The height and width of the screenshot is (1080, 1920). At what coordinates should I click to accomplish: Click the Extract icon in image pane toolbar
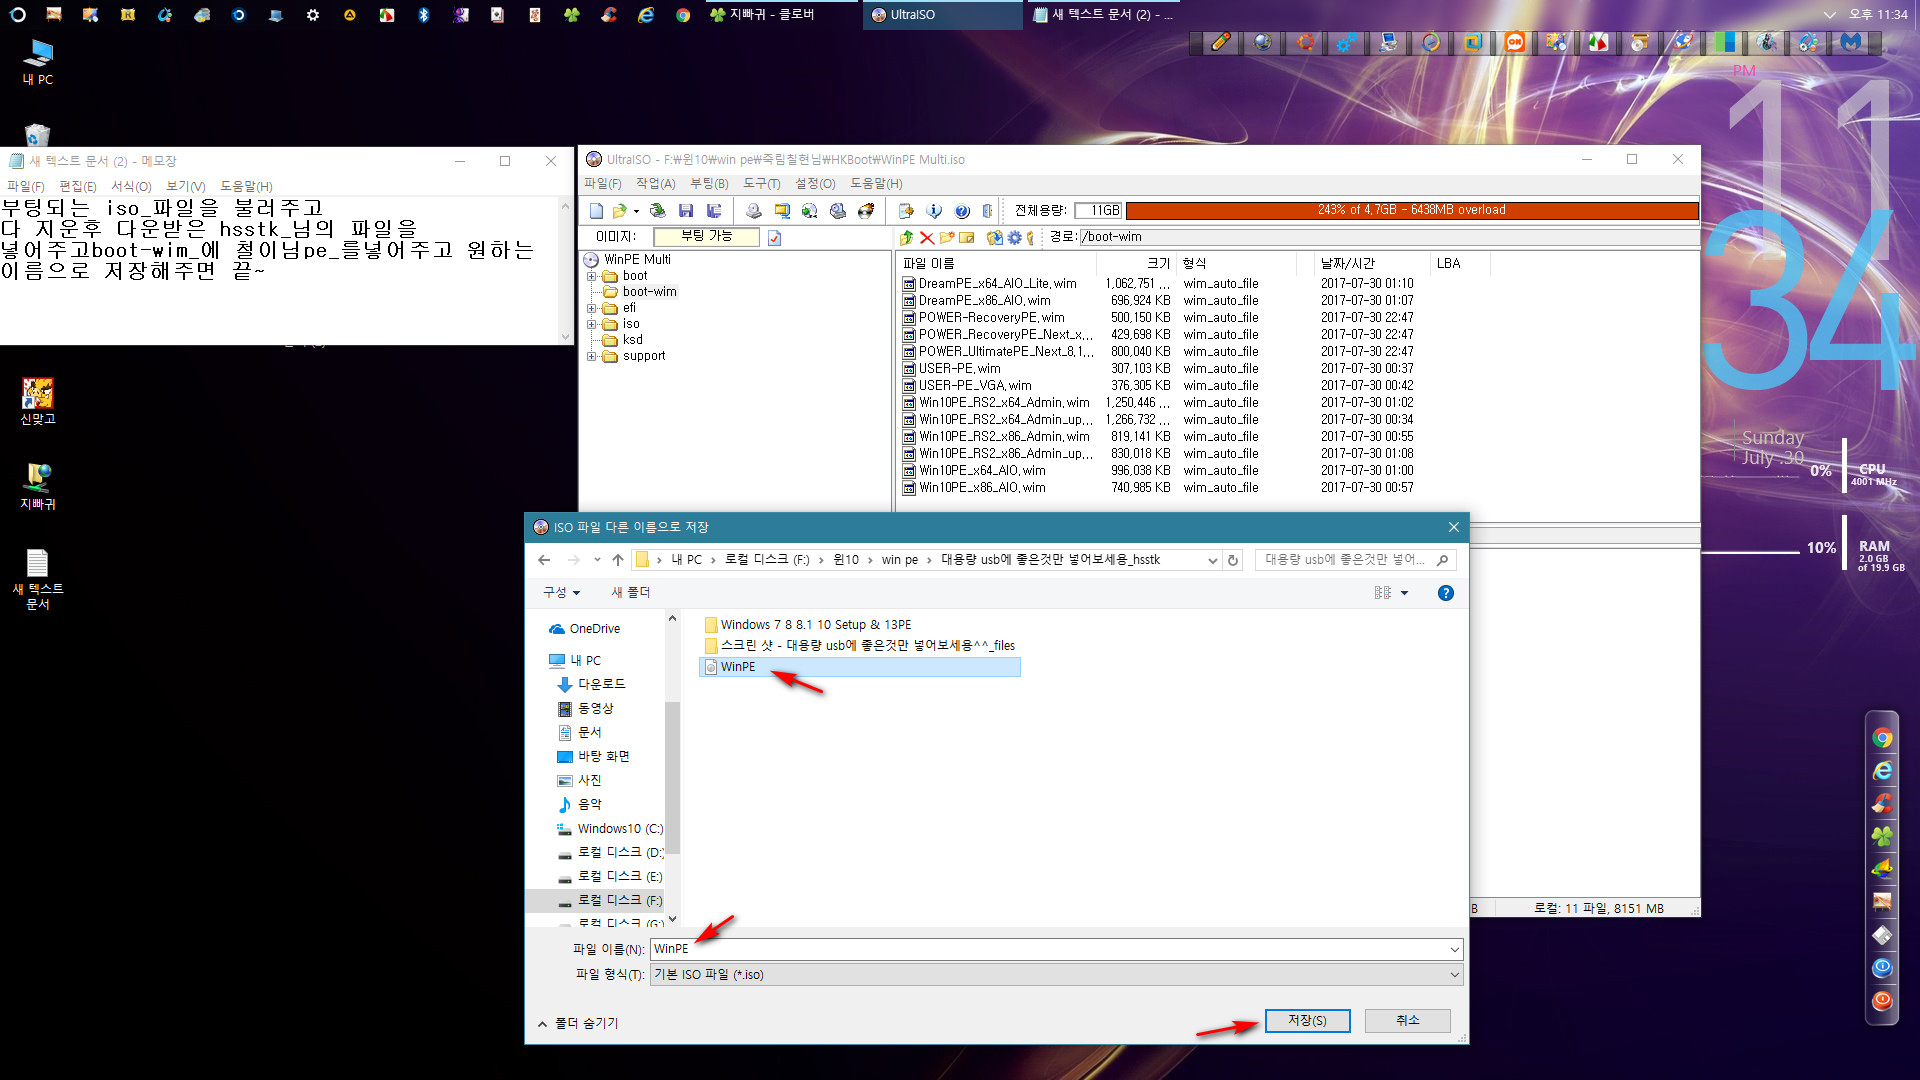click(994, 237)
